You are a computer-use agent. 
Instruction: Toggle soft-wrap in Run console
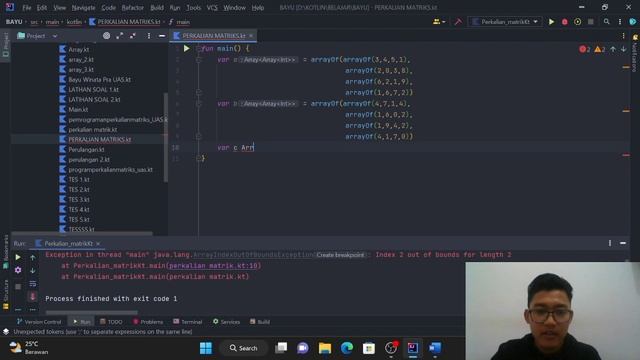coord(33,284)
